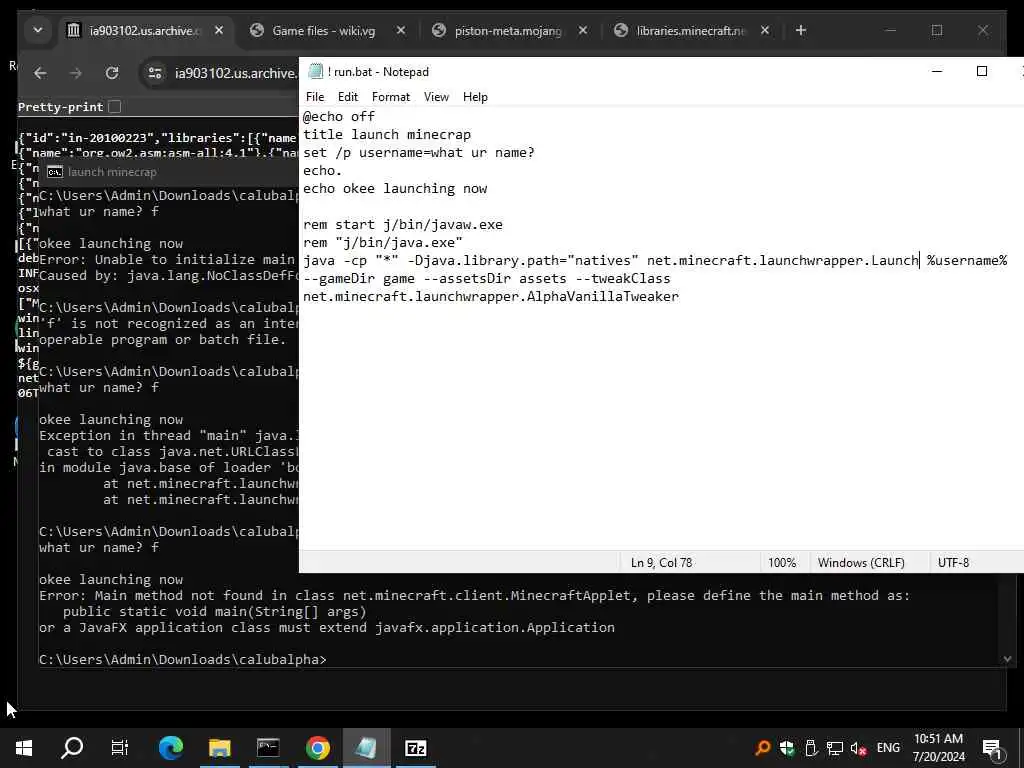
Task: Open Windows Security tray icon
Action: click(787, 748)
